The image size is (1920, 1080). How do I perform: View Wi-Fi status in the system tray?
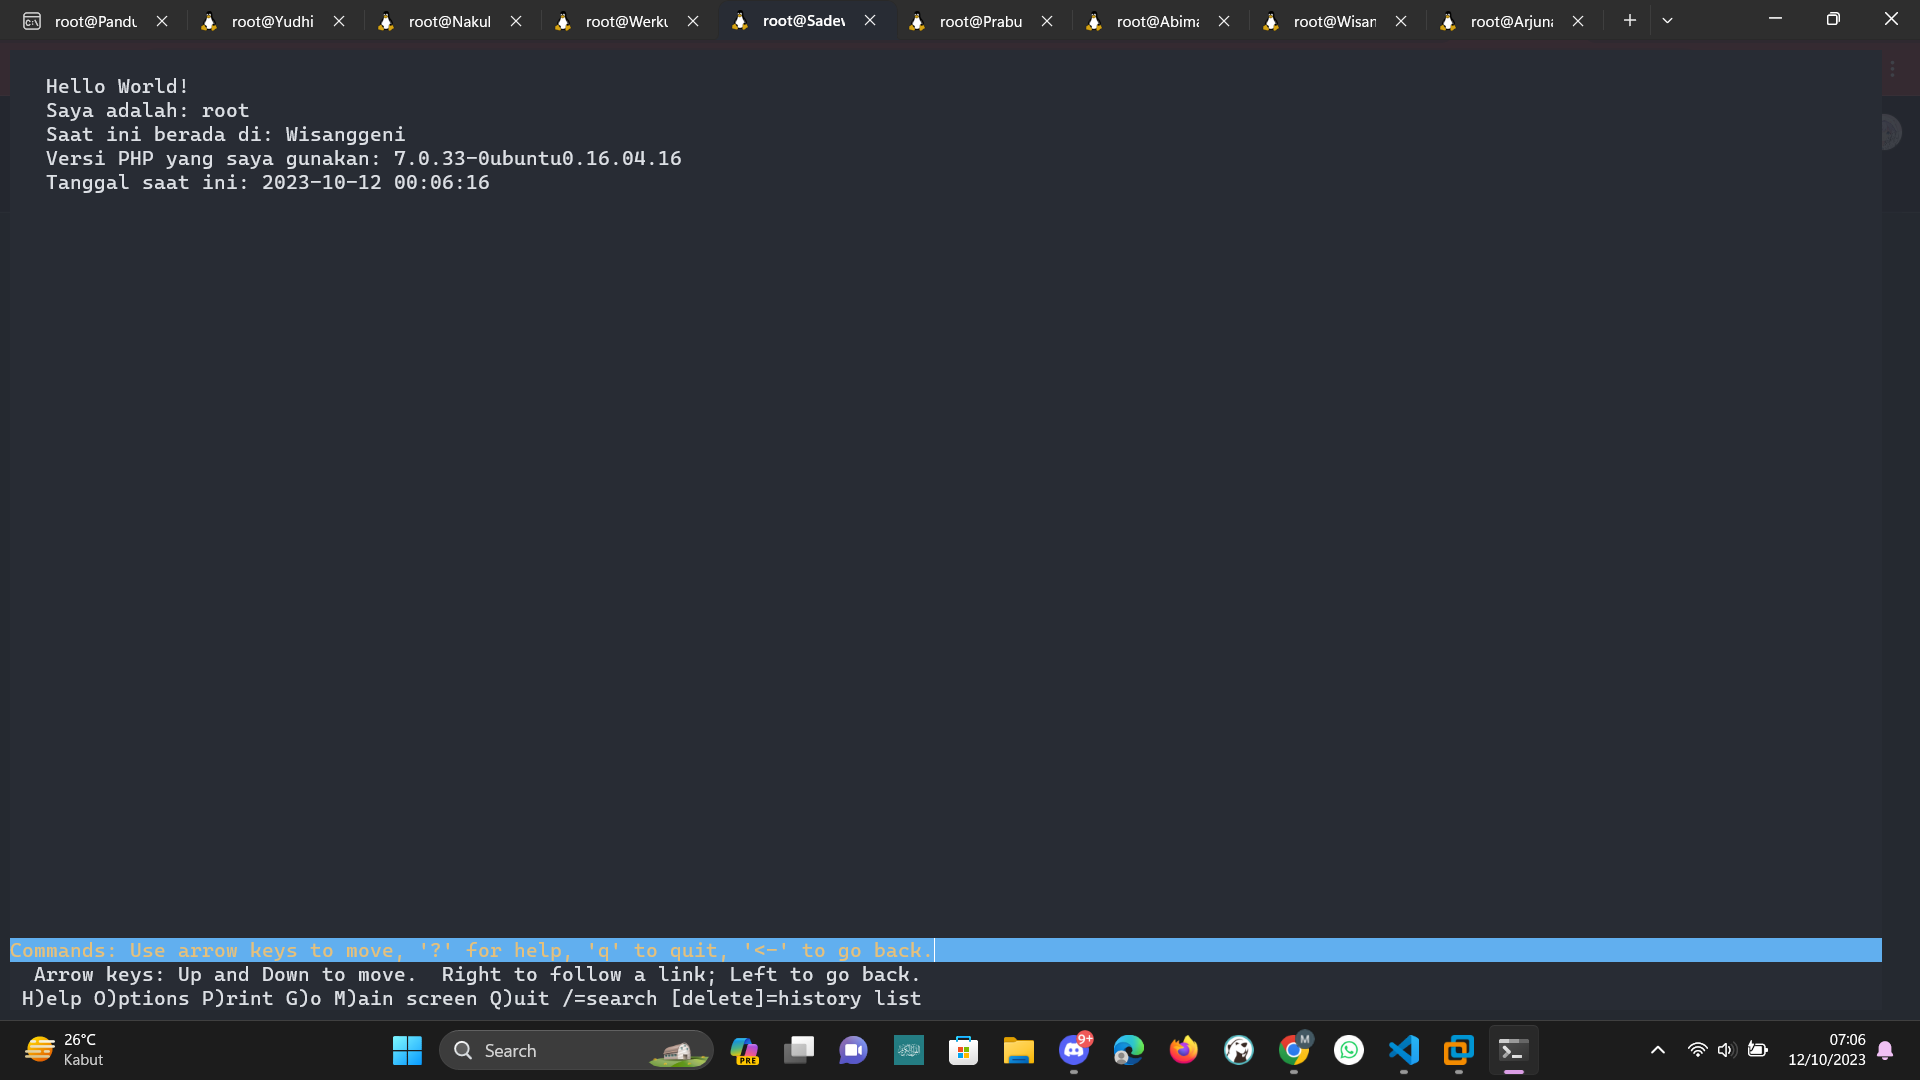point(1697,1050)
